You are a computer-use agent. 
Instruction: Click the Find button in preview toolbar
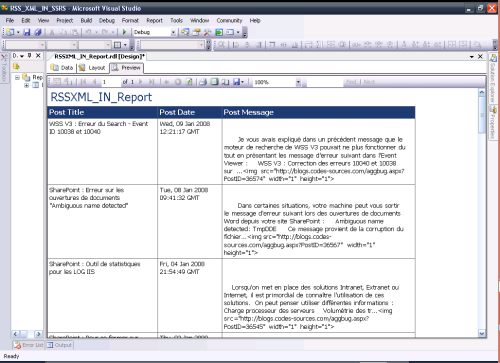(x=351, y=82)
